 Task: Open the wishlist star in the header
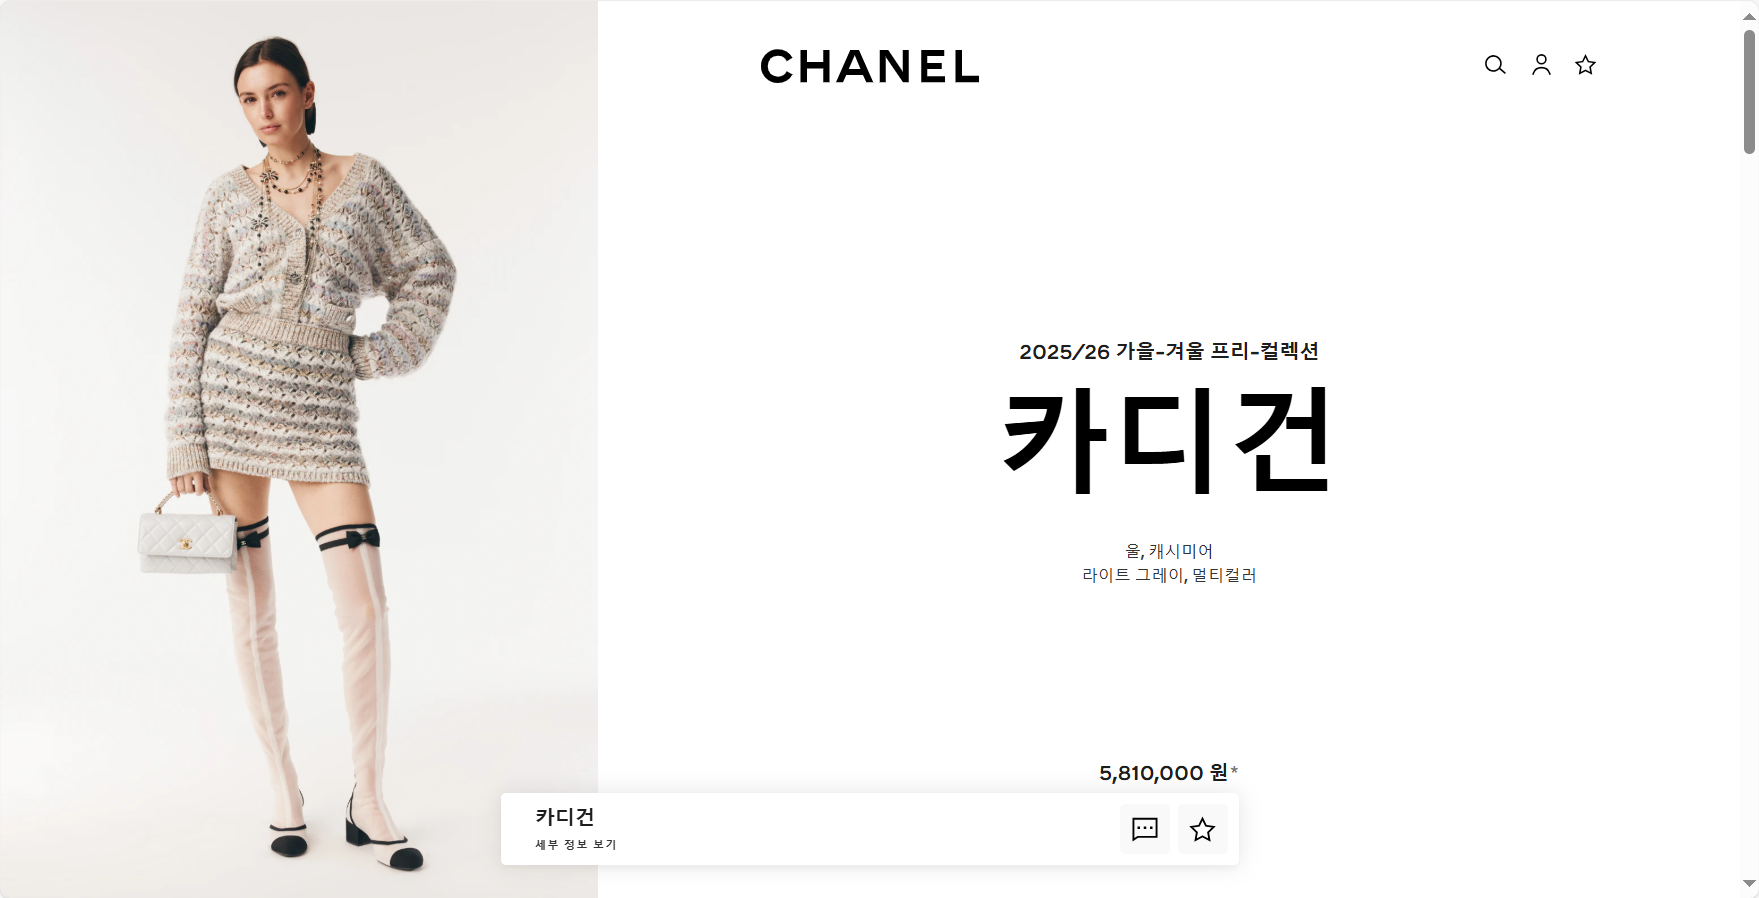[1585, 65]
